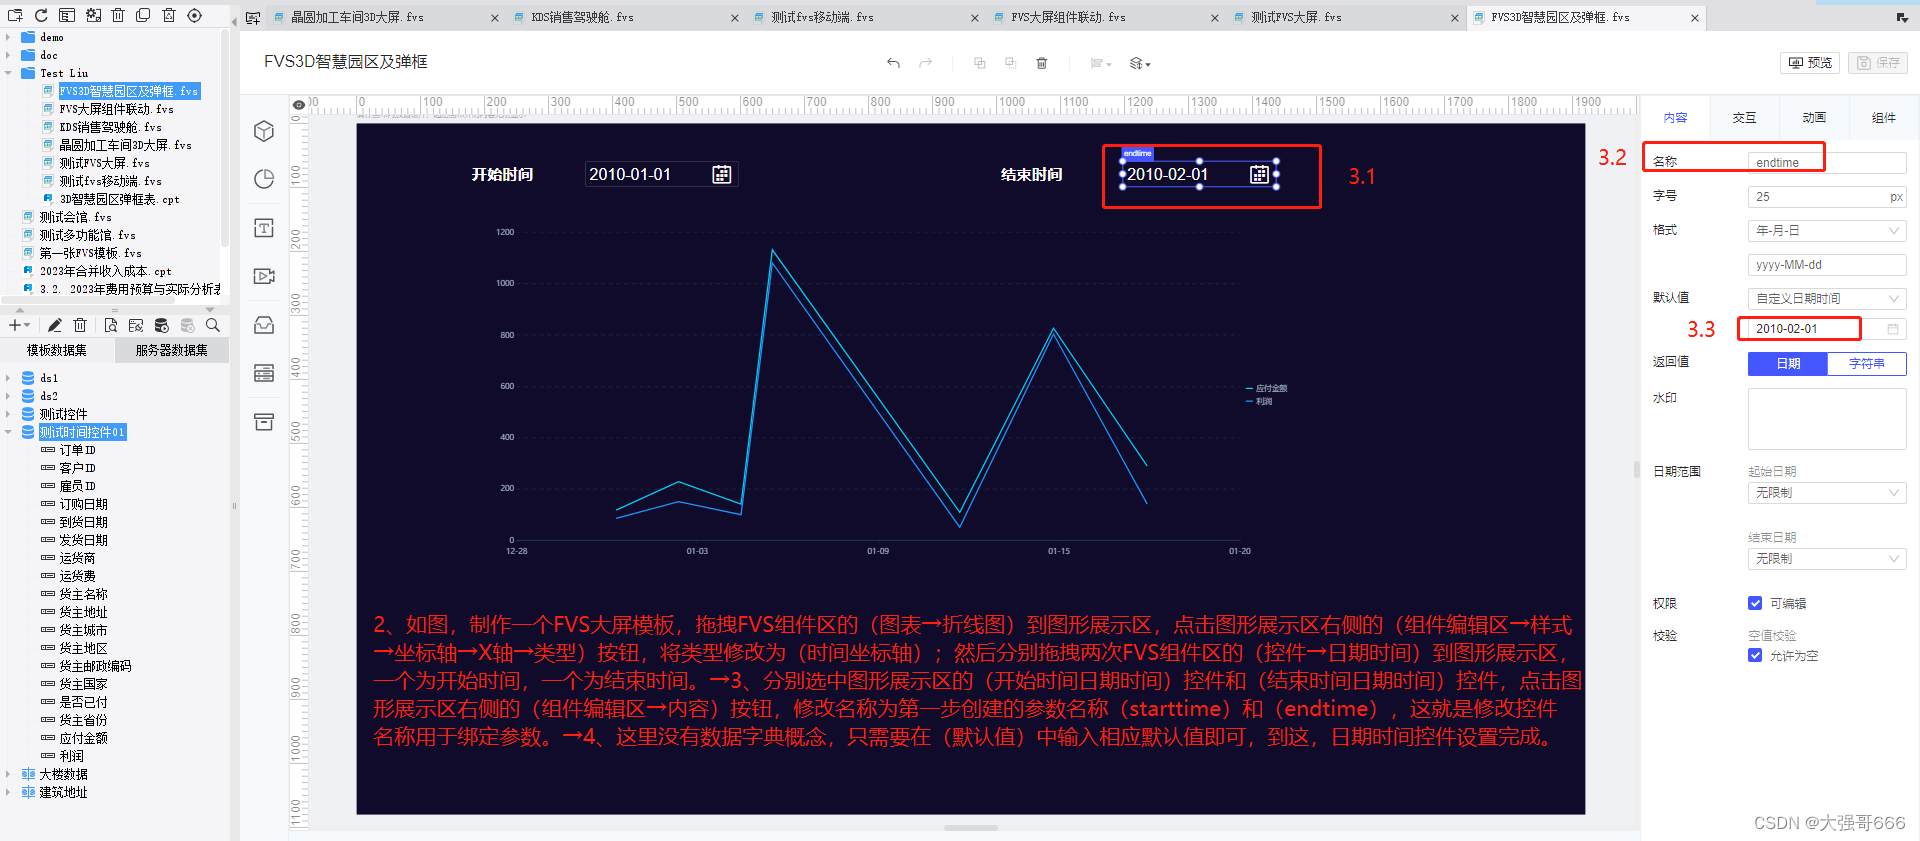Click the locate current file target icon
This screenshot has width=1920, height=841.
(195, 15)
